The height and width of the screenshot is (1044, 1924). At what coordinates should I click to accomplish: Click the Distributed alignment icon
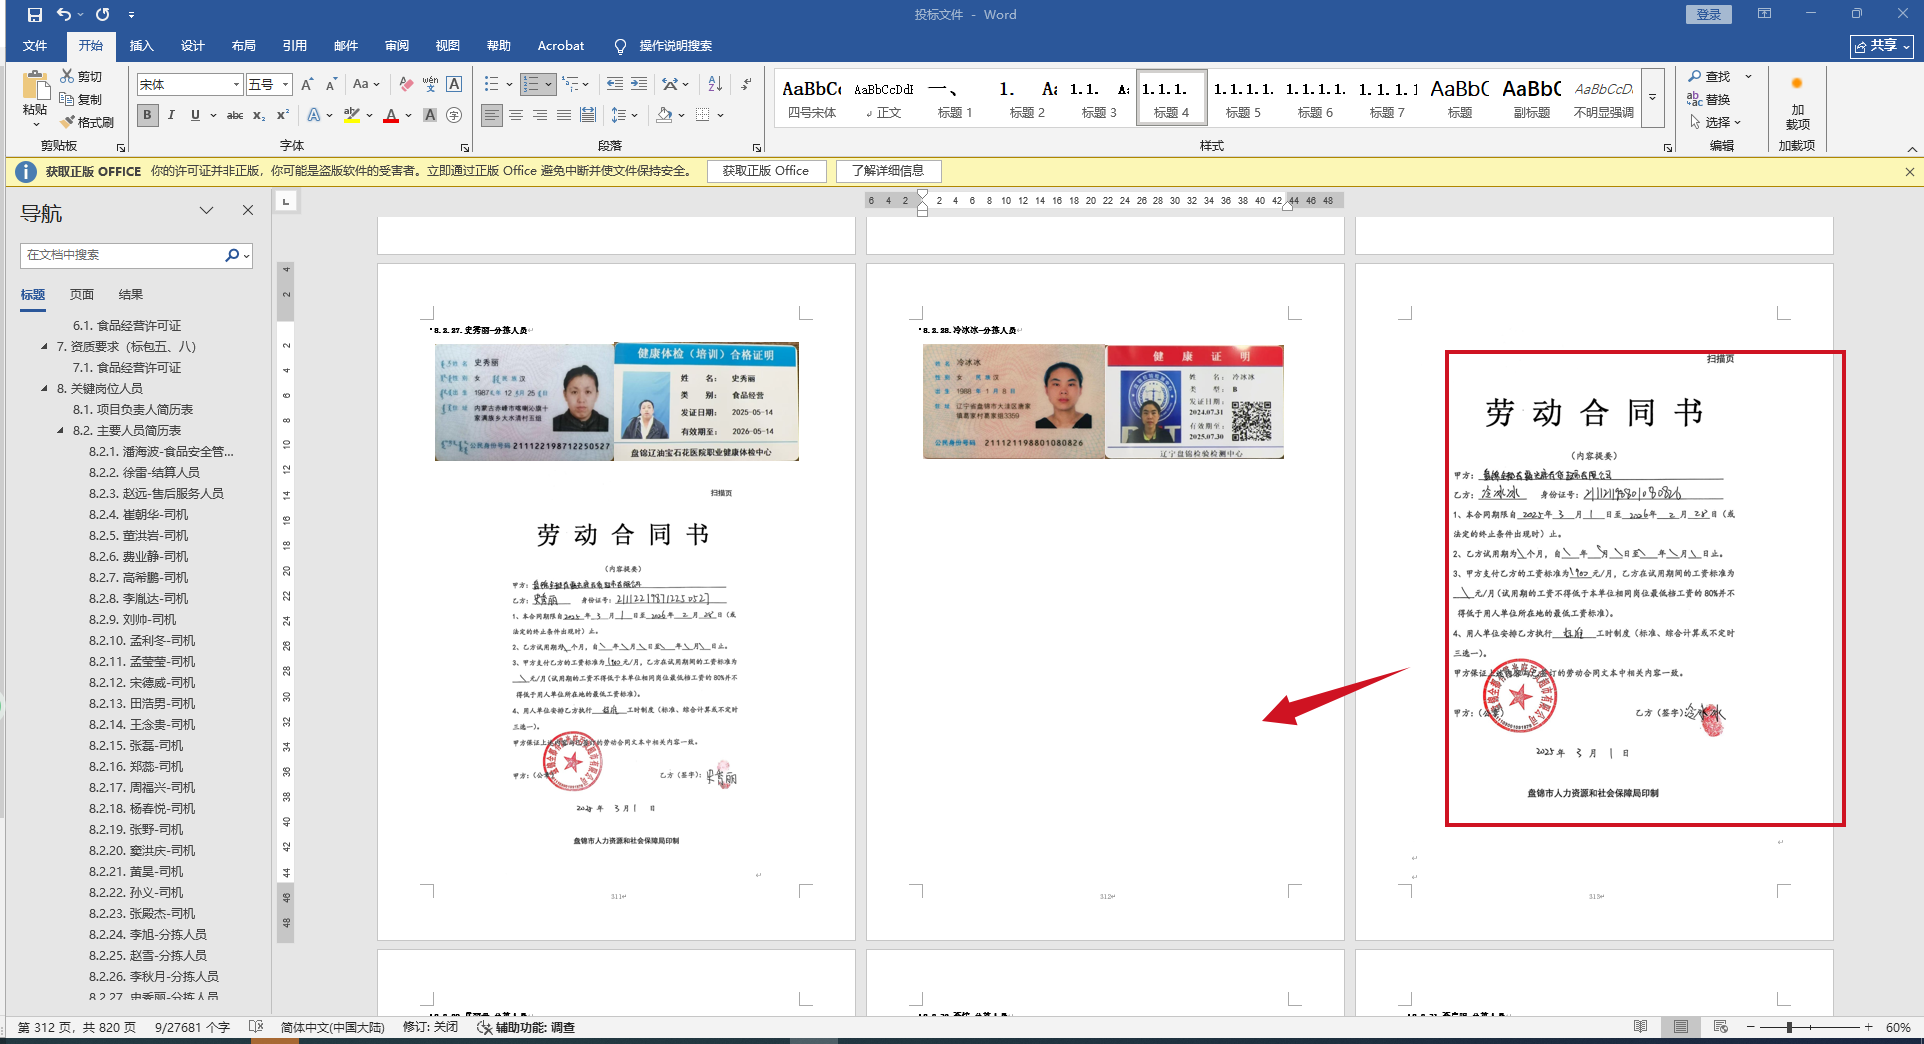tap(588, 115)
